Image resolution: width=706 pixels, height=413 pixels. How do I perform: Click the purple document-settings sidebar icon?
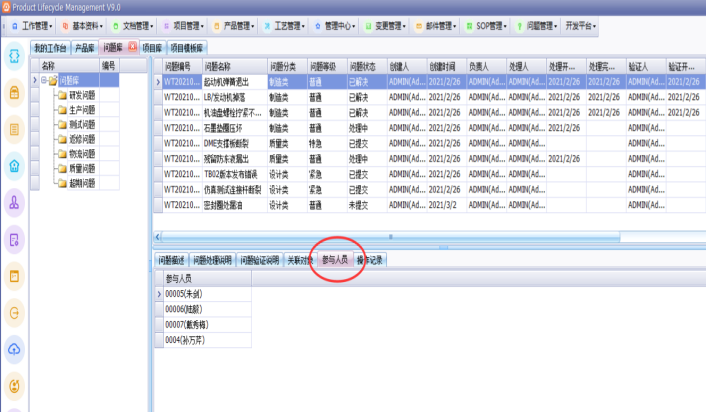coord(14,240)
